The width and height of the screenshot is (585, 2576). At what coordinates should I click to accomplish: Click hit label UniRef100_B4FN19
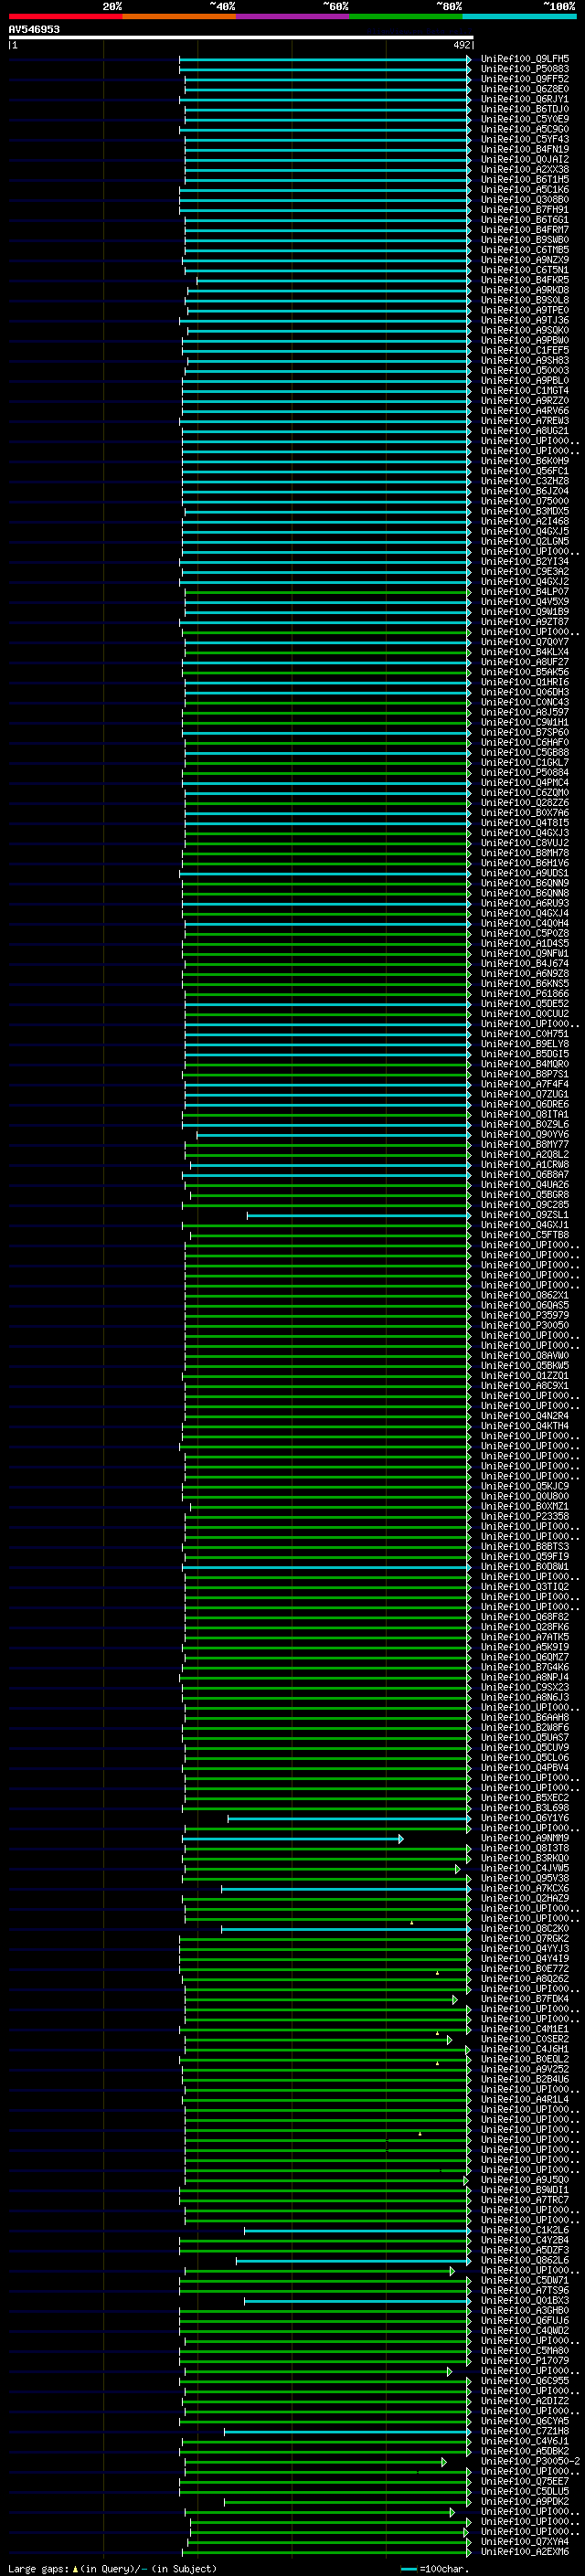click(525, 149)
